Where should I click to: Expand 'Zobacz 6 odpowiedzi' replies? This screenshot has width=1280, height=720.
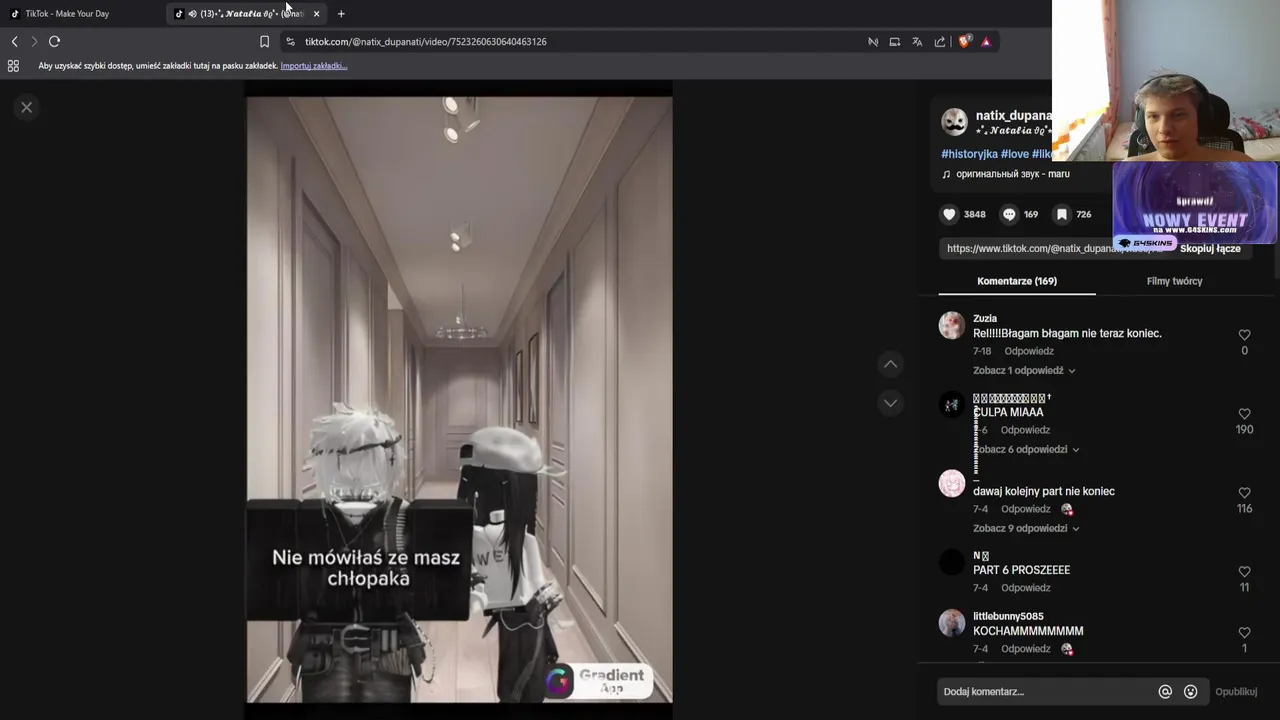click(1026, 449)
